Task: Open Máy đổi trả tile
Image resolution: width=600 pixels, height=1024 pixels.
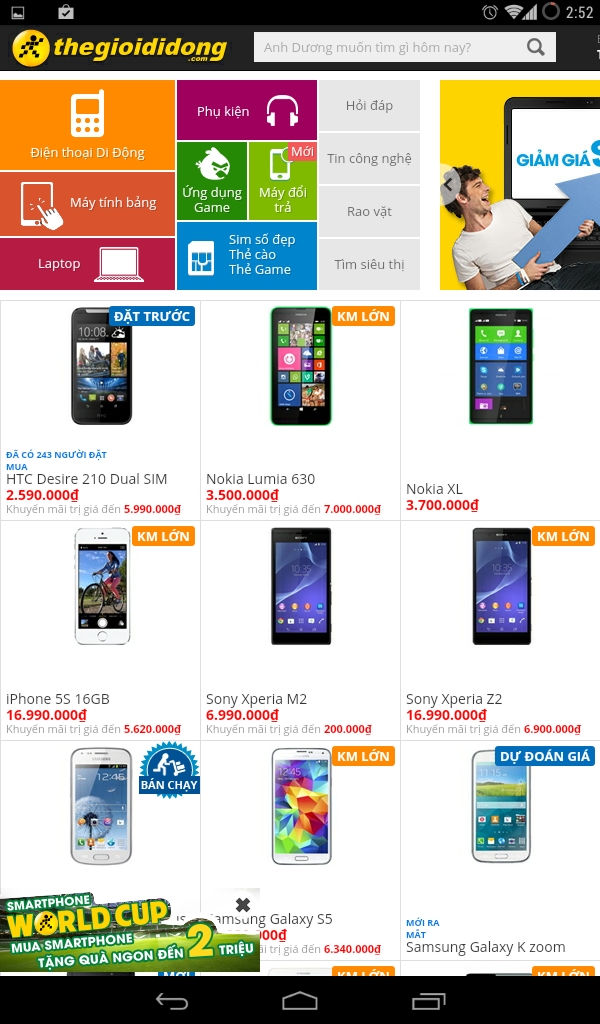Action: click(x=283, y=181)
